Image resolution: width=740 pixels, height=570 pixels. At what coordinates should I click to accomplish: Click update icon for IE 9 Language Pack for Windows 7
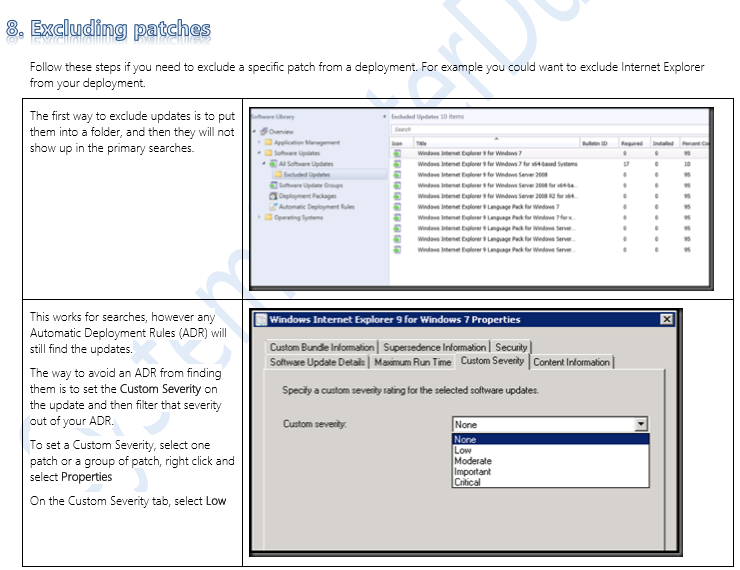tap(397, 207)
